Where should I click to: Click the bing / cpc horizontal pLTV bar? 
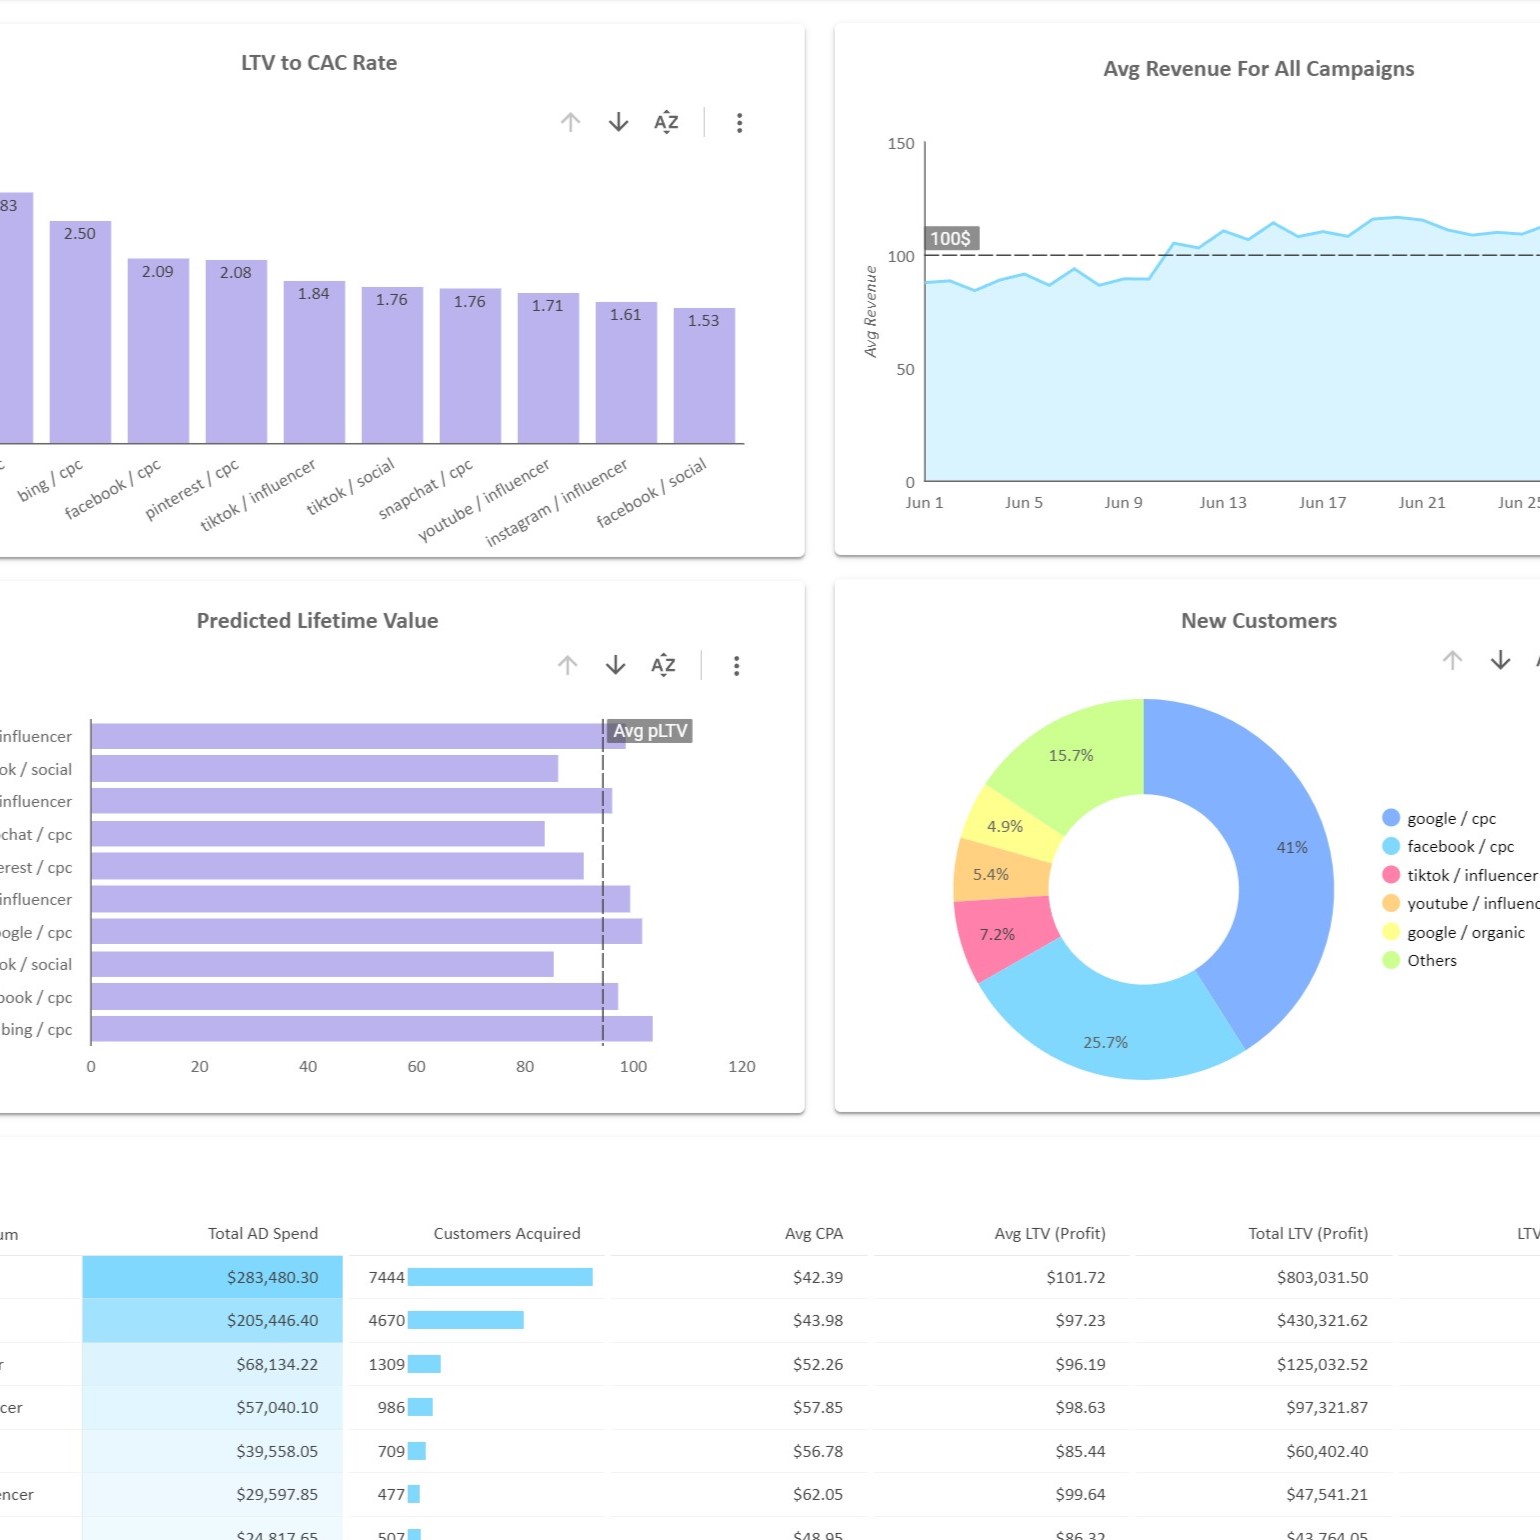pos(372,1029)
